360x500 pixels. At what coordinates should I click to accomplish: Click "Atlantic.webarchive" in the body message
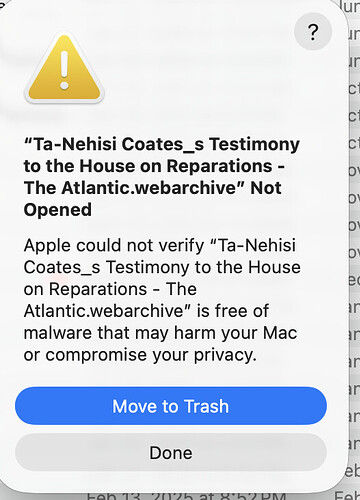pyautogui.click(x=103, y=311)
